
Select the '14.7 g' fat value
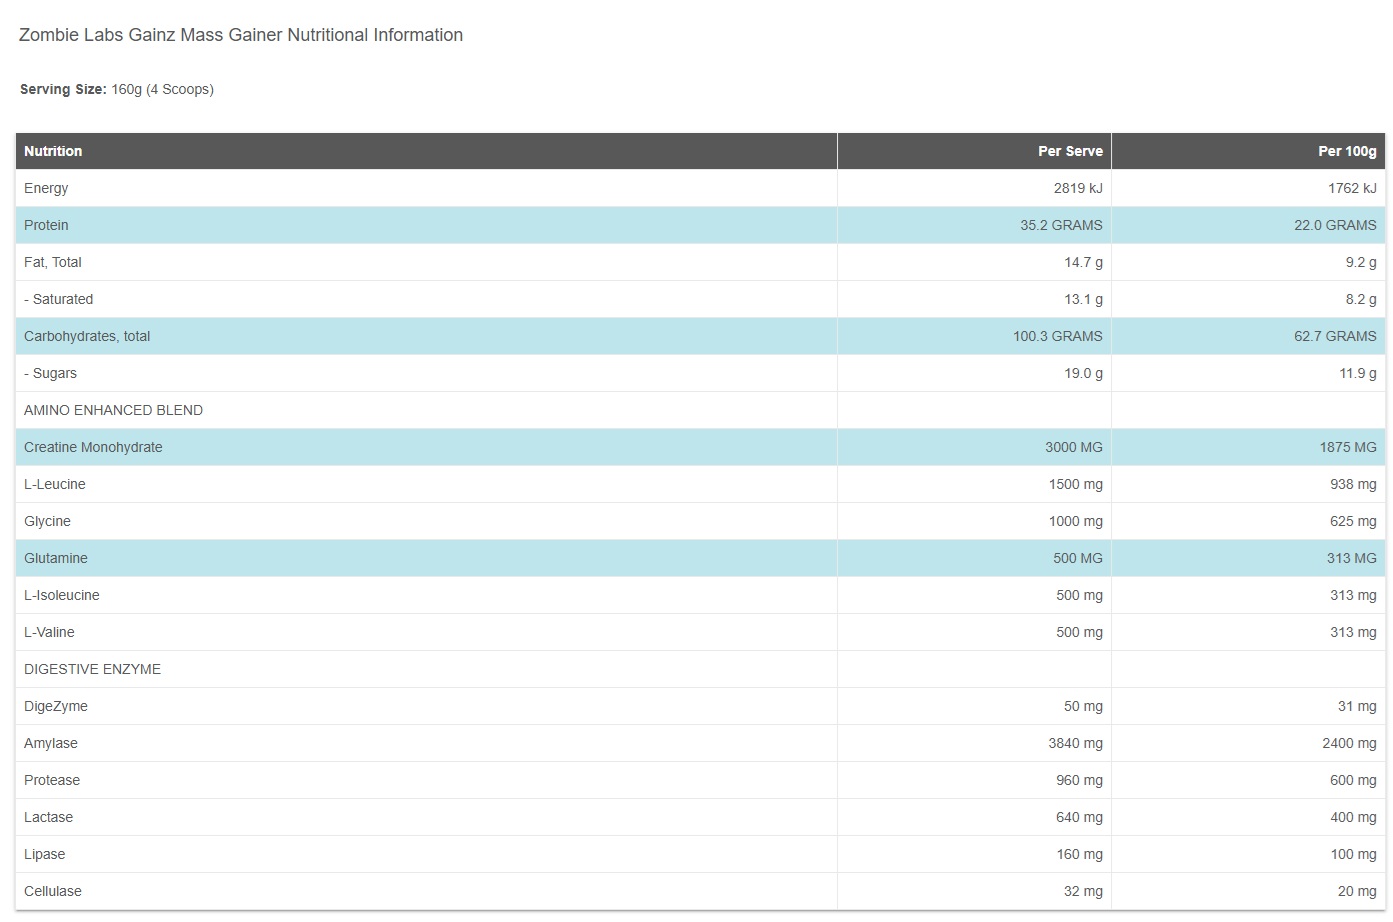tap(1083, 262)
